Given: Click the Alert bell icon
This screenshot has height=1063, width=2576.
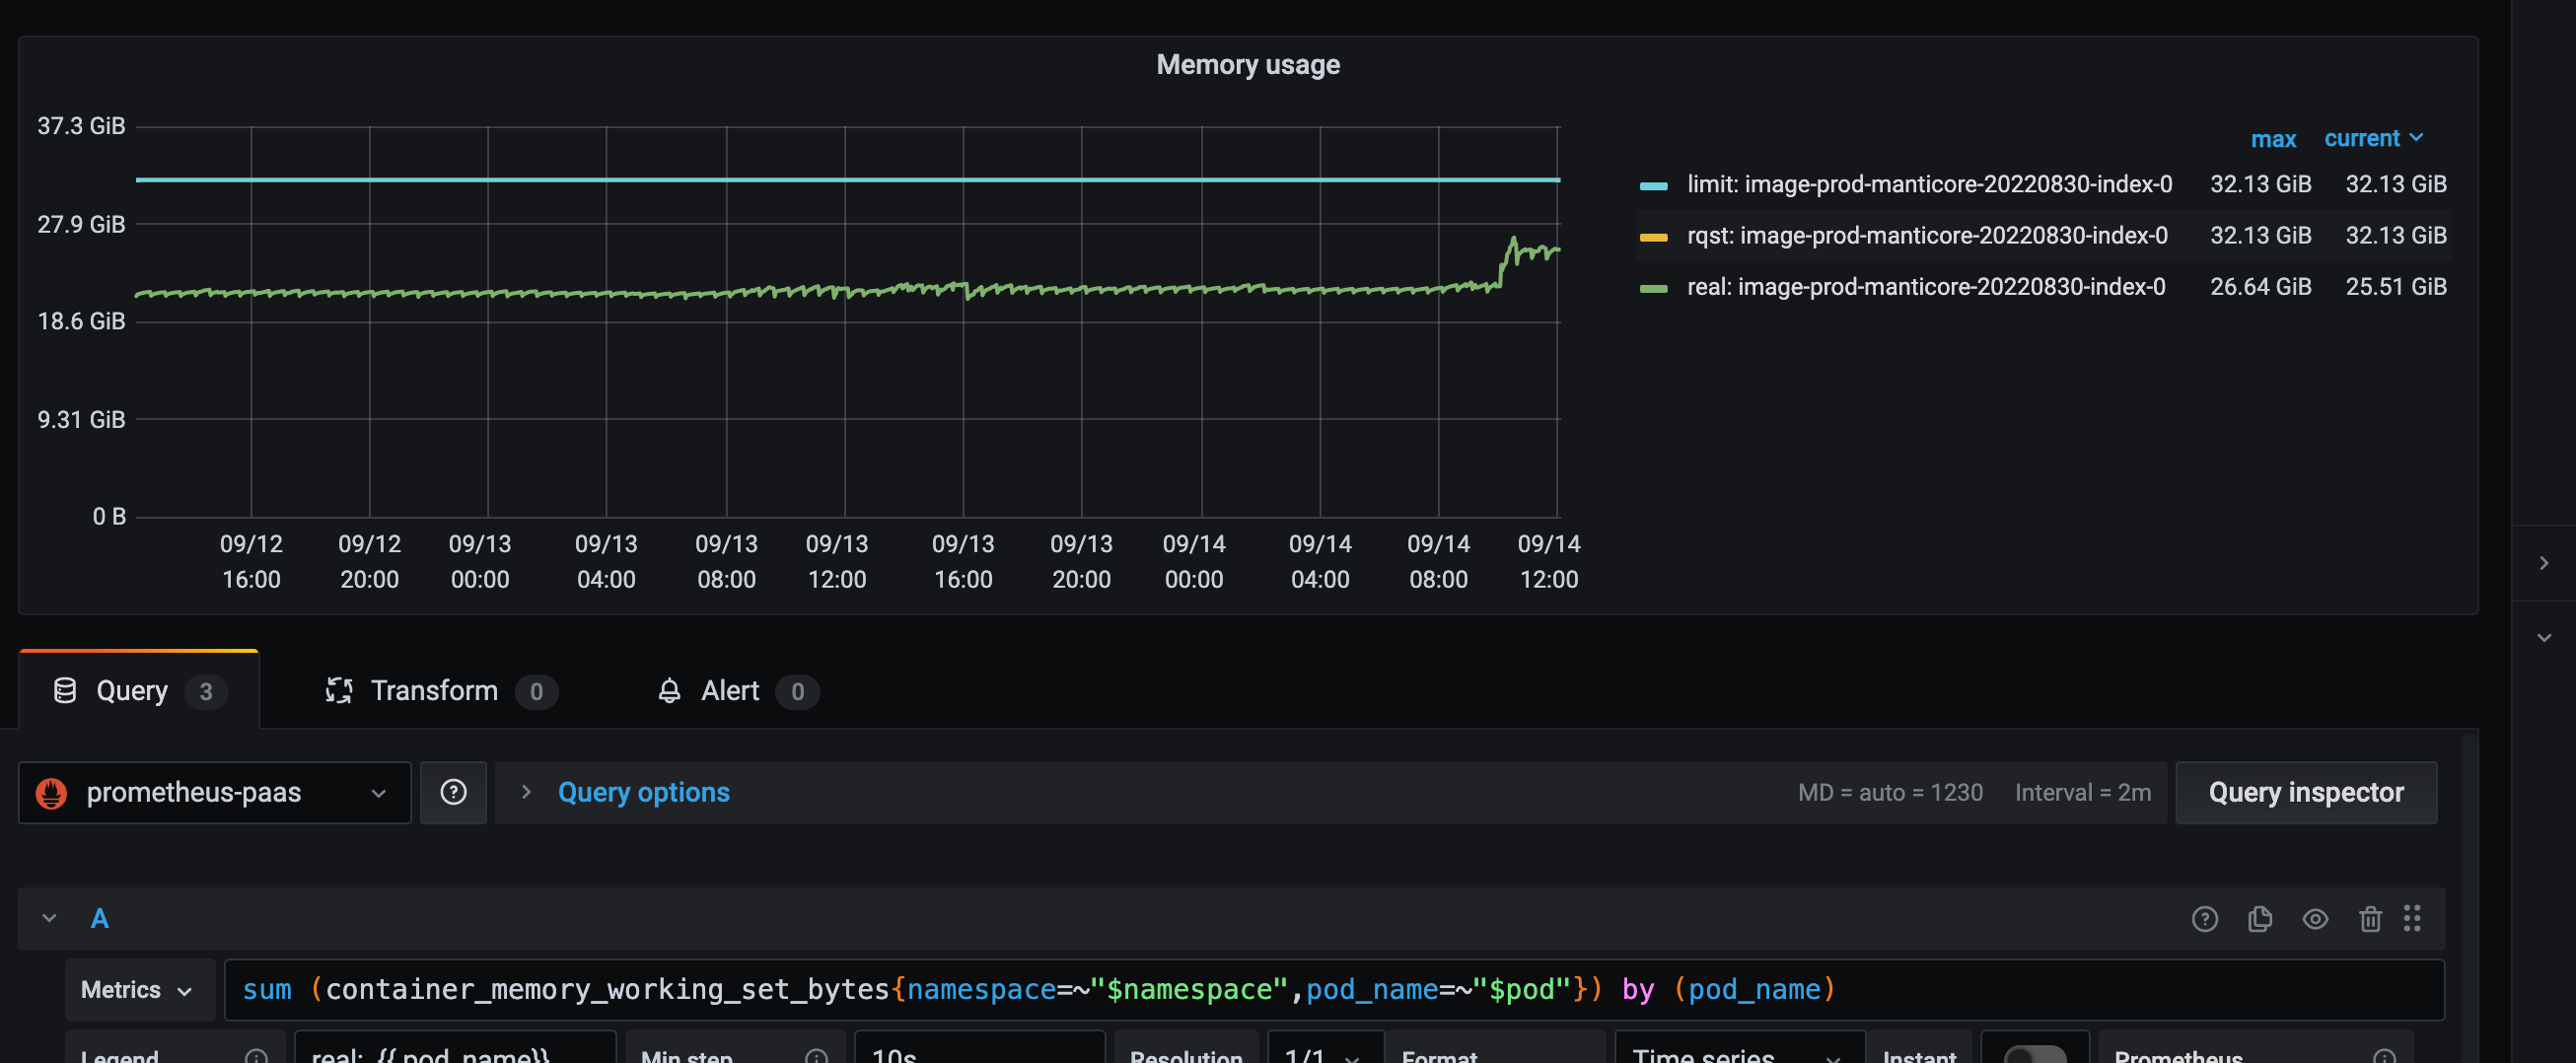Looking at the screenshot, I should click(670, 690).
